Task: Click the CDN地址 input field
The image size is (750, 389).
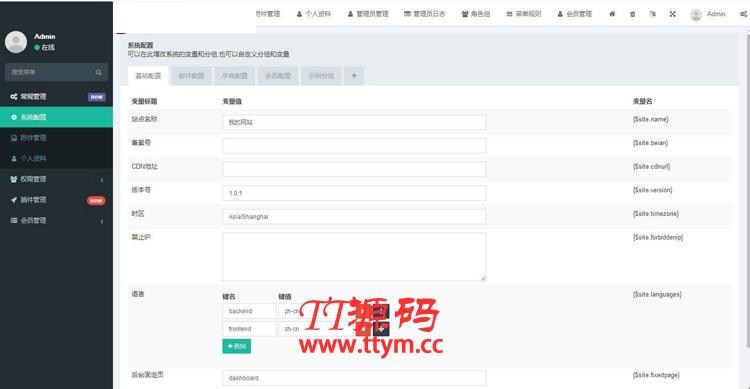Action: [x=354, y=169]
